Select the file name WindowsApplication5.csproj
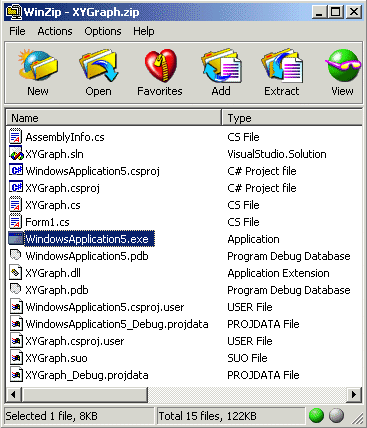 pyautogui.click(x=93, y=171)
